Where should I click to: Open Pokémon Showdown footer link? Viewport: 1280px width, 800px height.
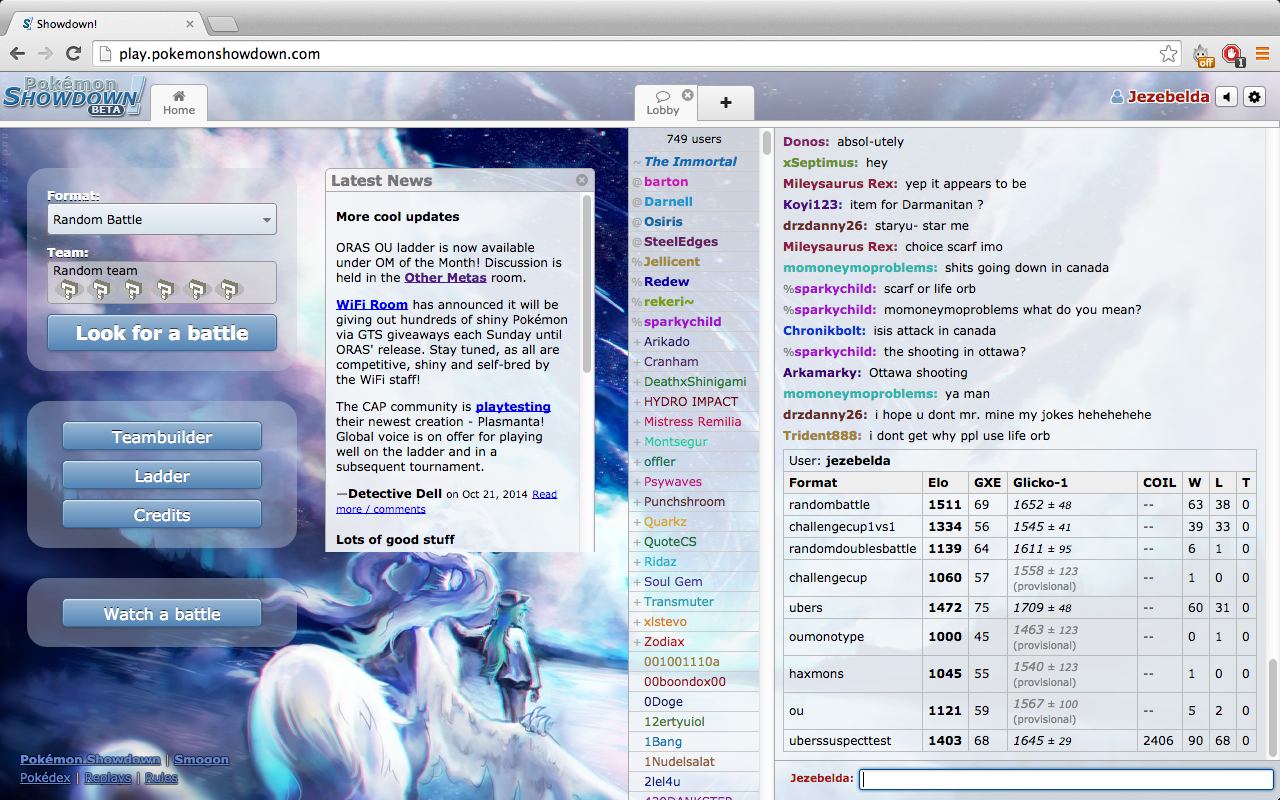(90, 759)
